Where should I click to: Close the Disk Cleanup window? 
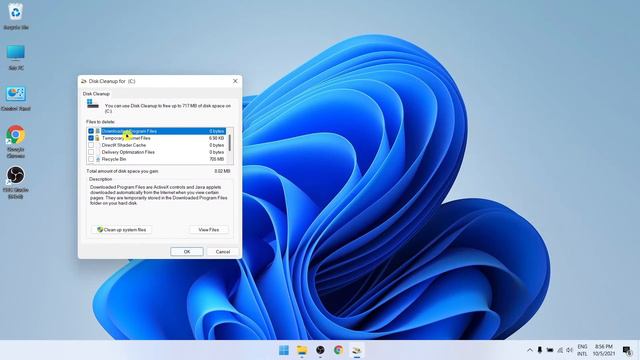tap(235, 81)
